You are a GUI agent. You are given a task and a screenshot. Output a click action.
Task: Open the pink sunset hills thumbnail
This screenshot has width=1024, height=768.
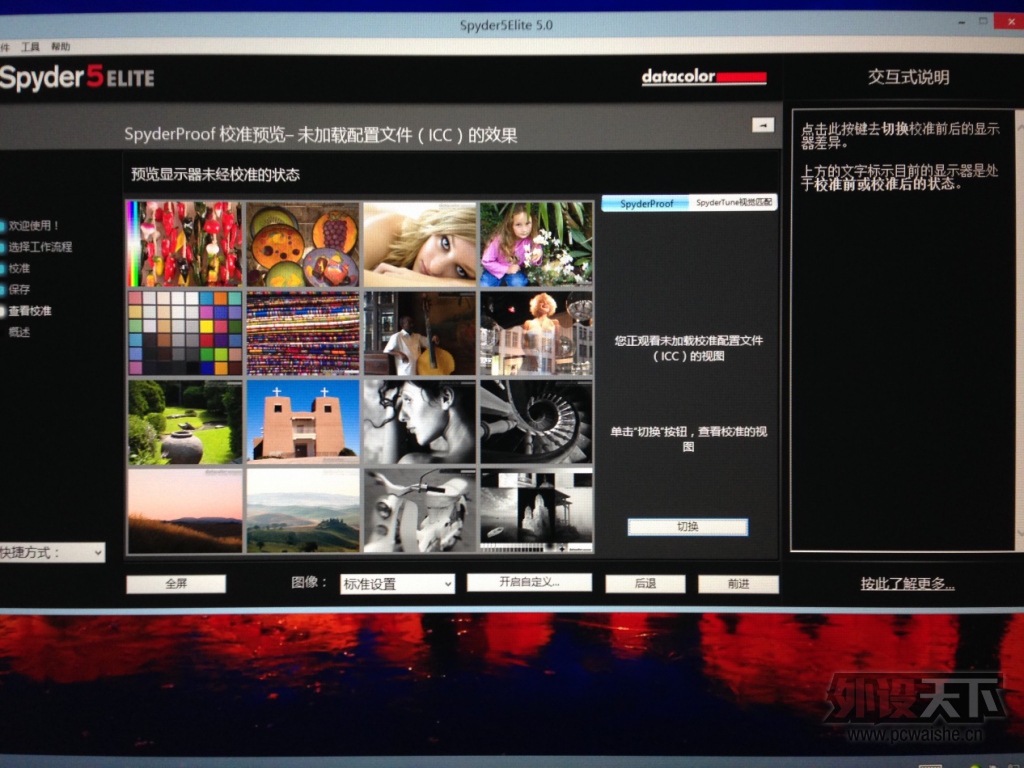point(185,511)
